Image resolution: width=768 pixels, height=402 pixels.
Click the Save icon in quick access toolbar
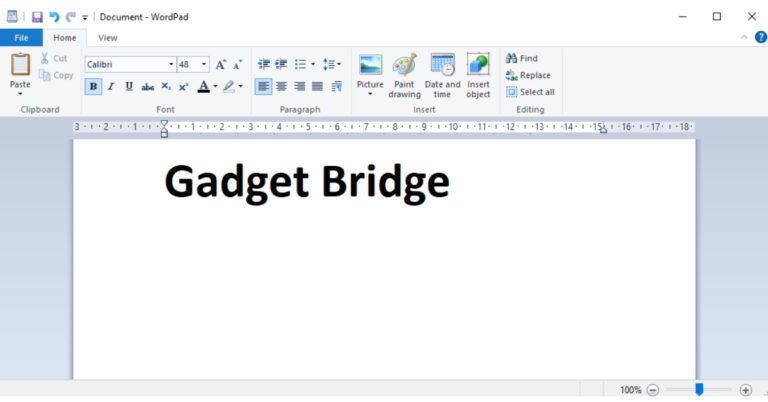pos(37,17)
